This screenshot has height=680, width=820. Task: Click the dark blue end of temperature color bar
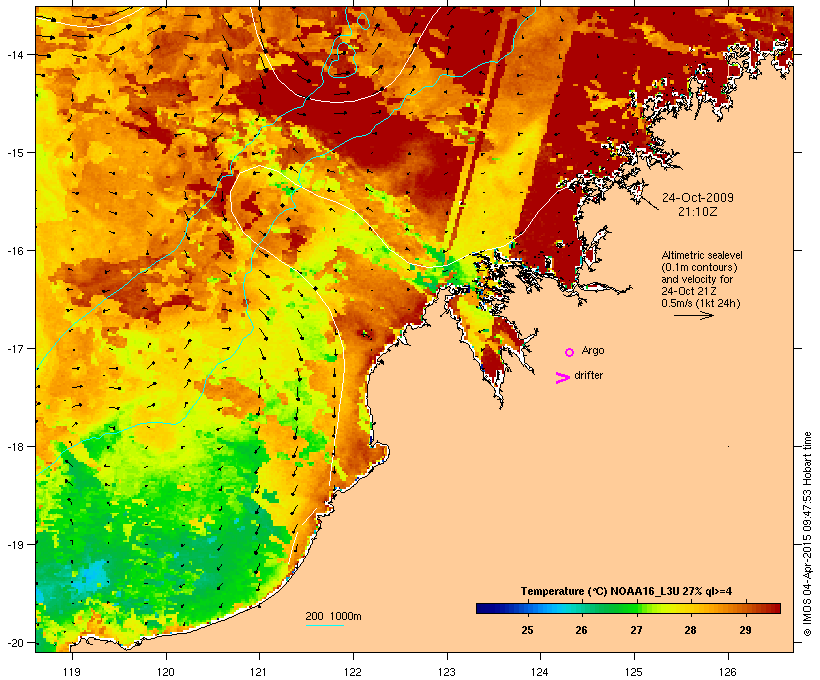(x=482, y=608)
